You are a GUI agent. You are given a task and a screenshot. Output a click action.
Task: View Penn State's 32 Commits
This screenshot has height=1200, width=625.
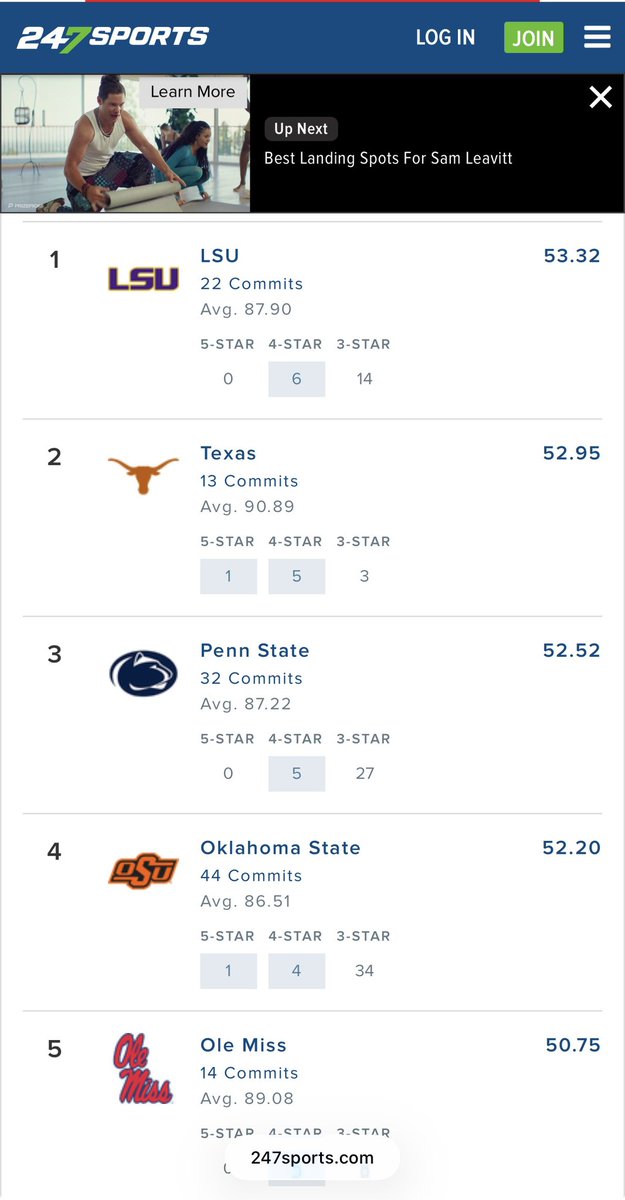pyautogui.click(x=251, y=678)
